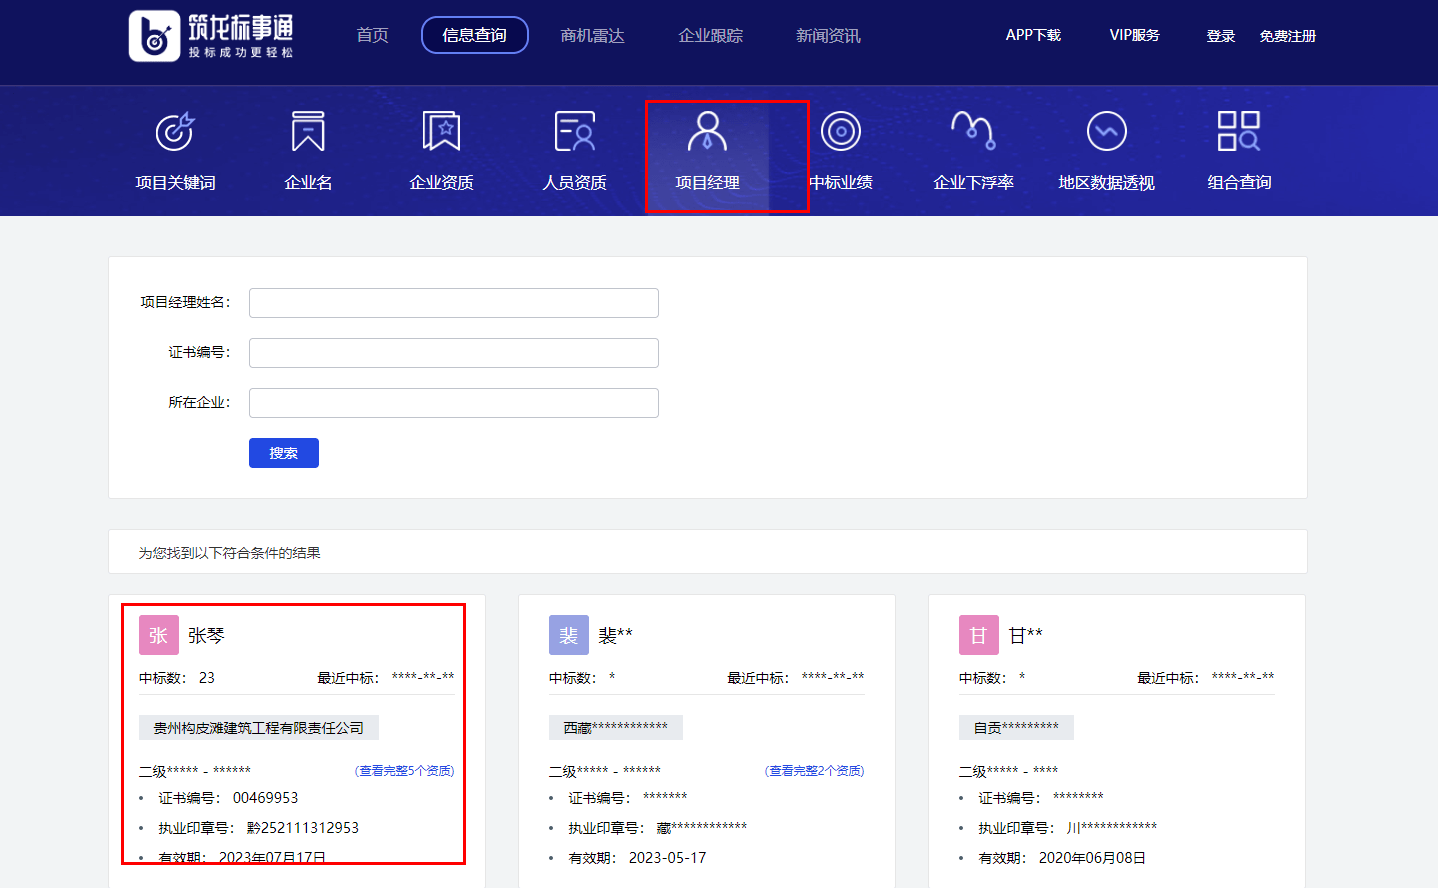Click the pink 张 avatar thumbnail
The image size is (1438, 888).
tap(159, 635)
